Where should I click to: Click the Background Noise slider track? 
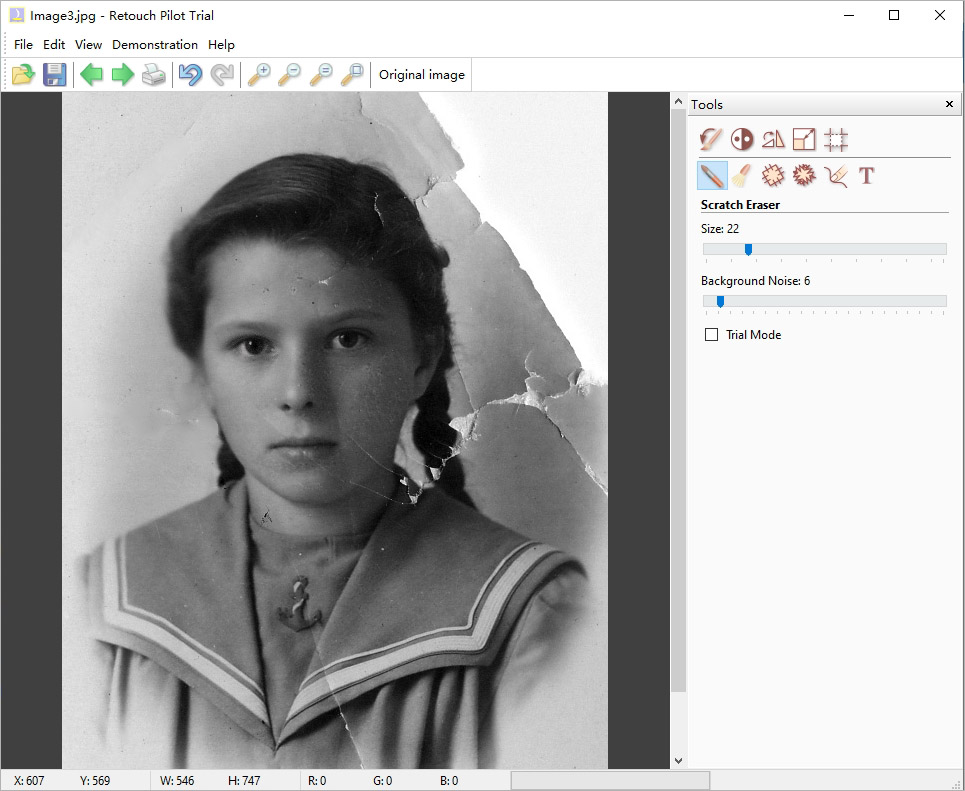coord(850,301)
